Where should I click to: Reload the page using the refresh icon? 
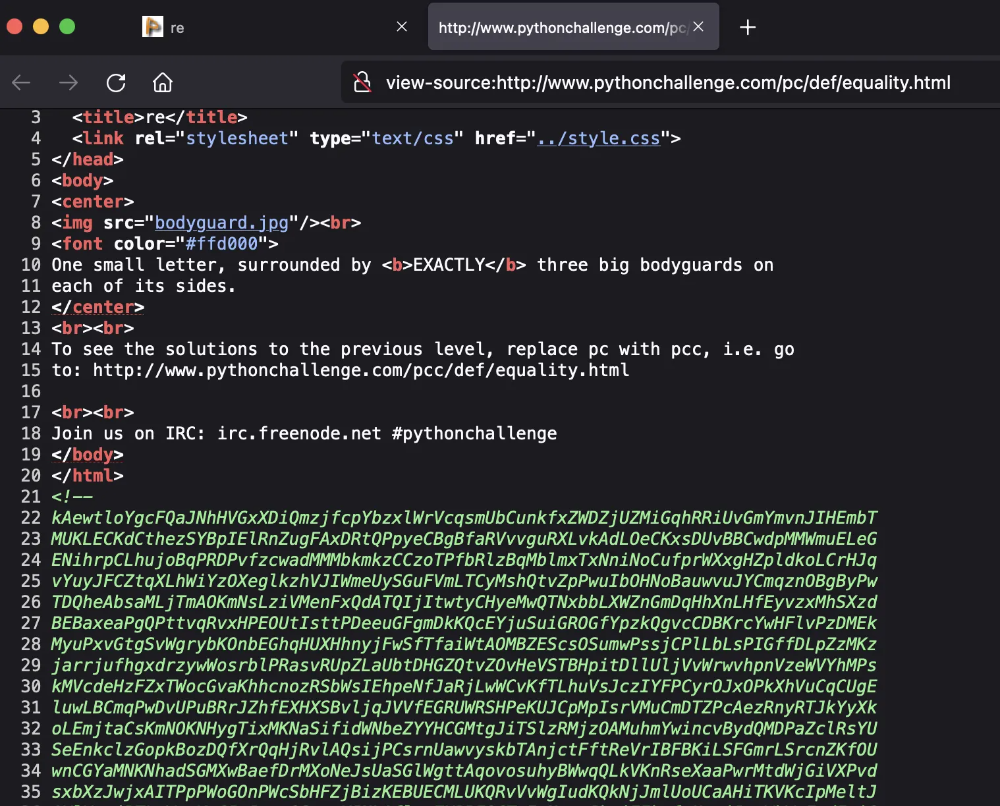point(115,83)
